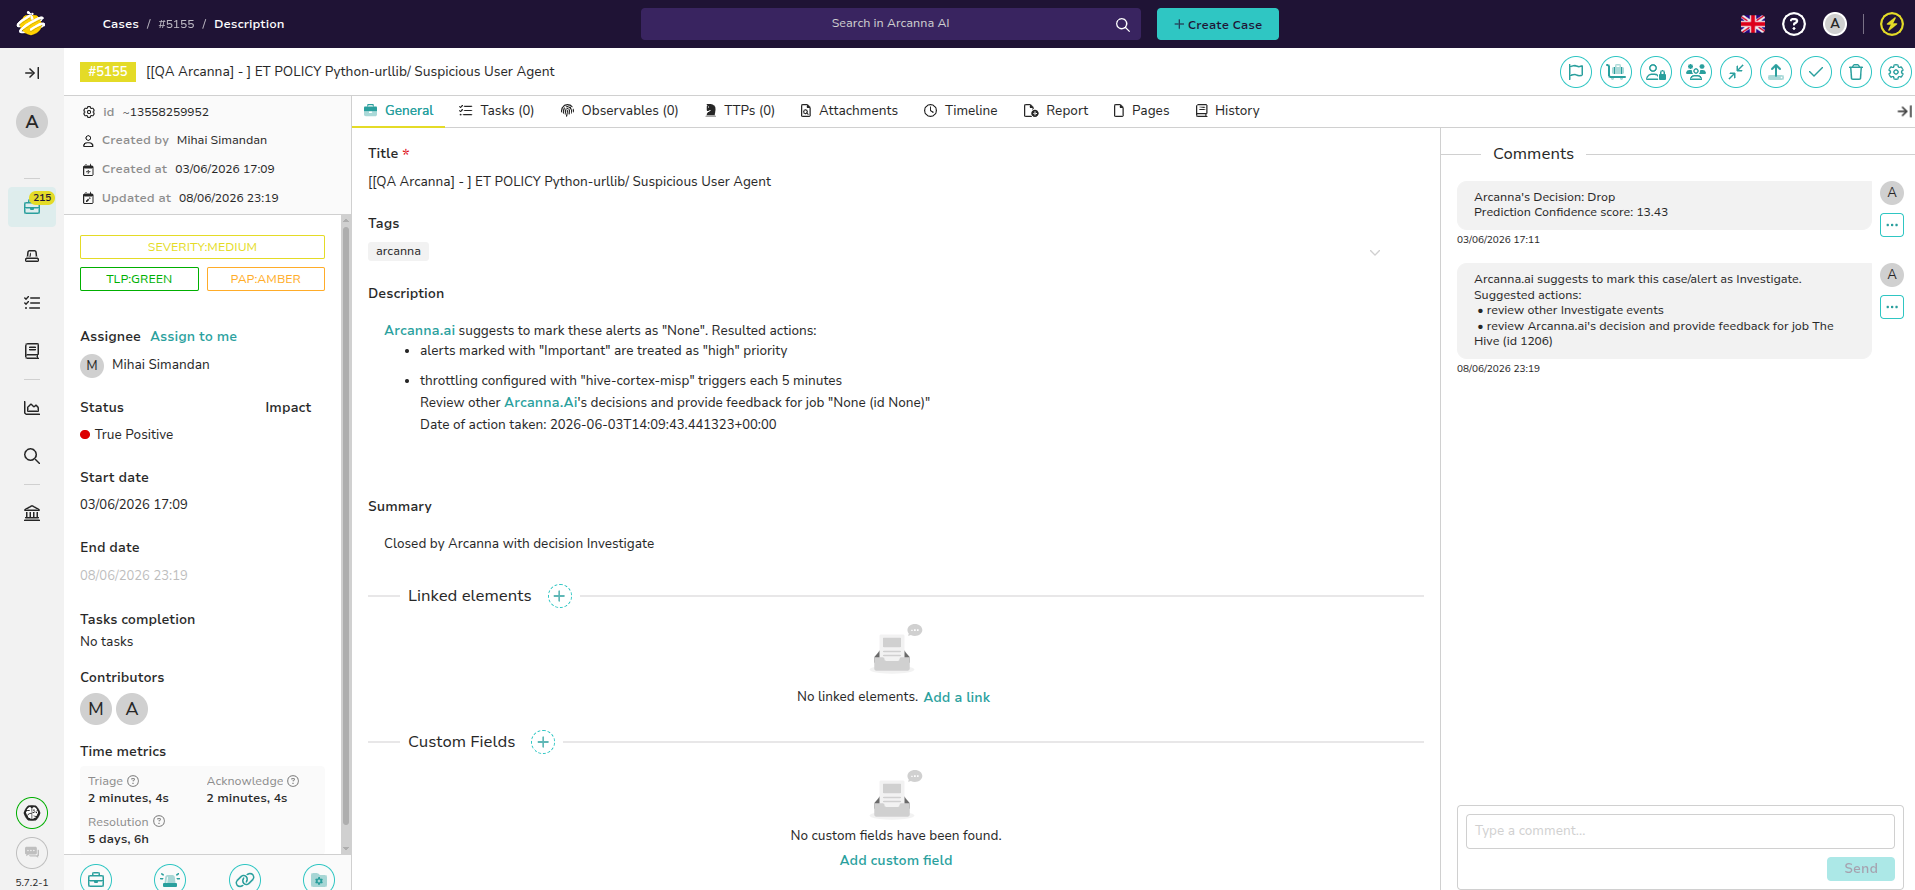Add custom field with plus icon
Screen dimensions: 1915x890
point(543,742)
